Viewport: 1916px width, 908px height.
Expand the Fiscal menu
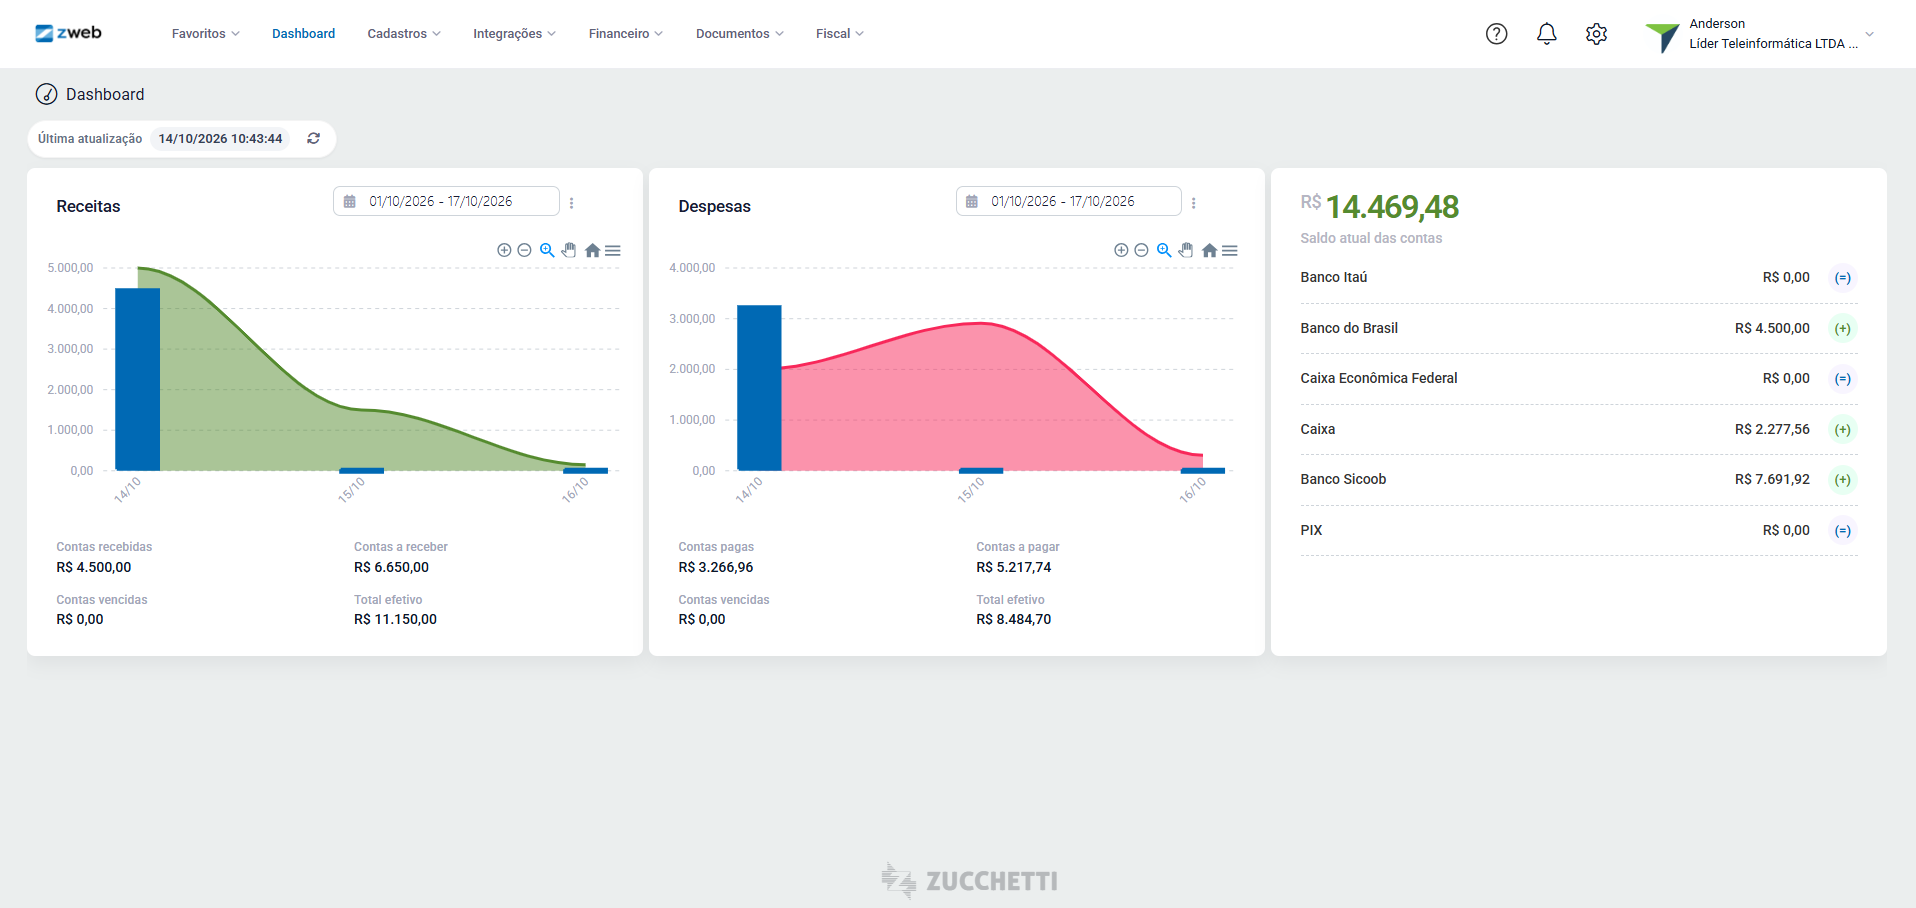coord(840,34)
